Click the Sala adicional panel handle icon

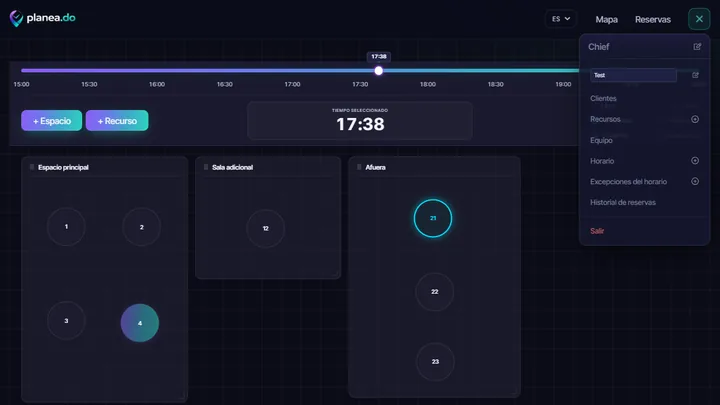tap(206, 167)
